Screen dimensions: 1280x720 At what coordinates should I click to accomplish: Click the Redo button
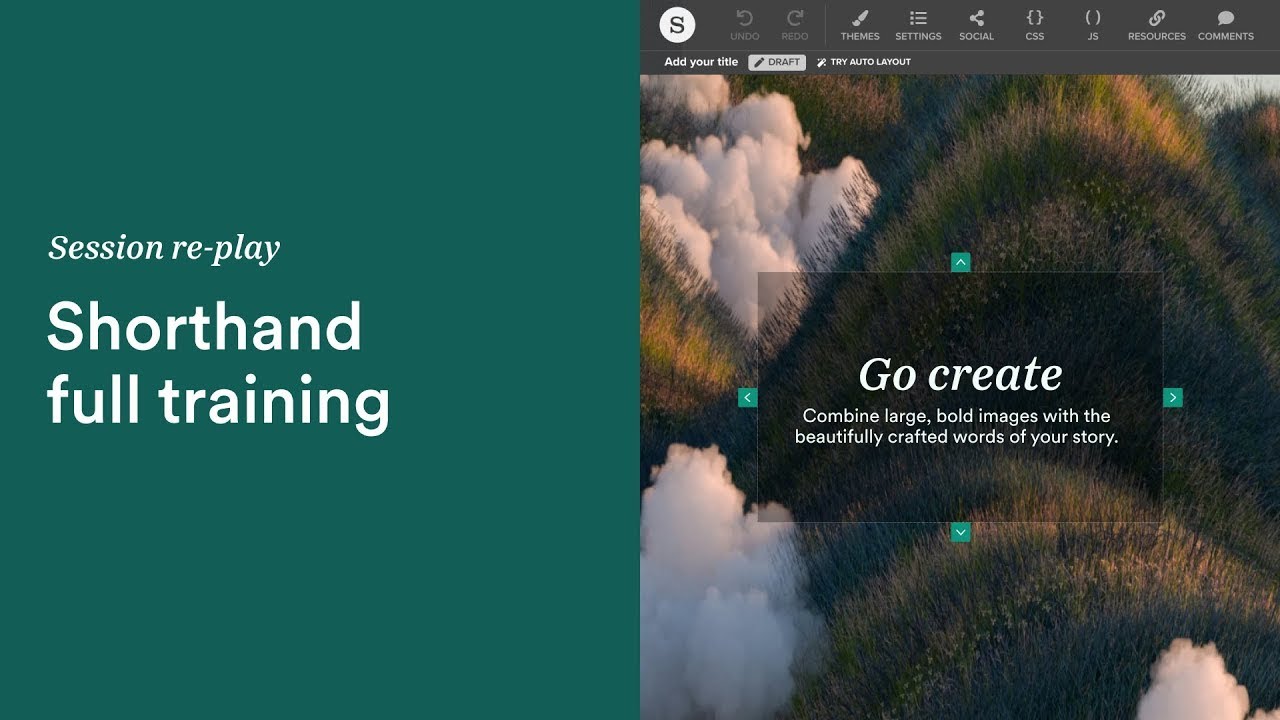point(795,25)
